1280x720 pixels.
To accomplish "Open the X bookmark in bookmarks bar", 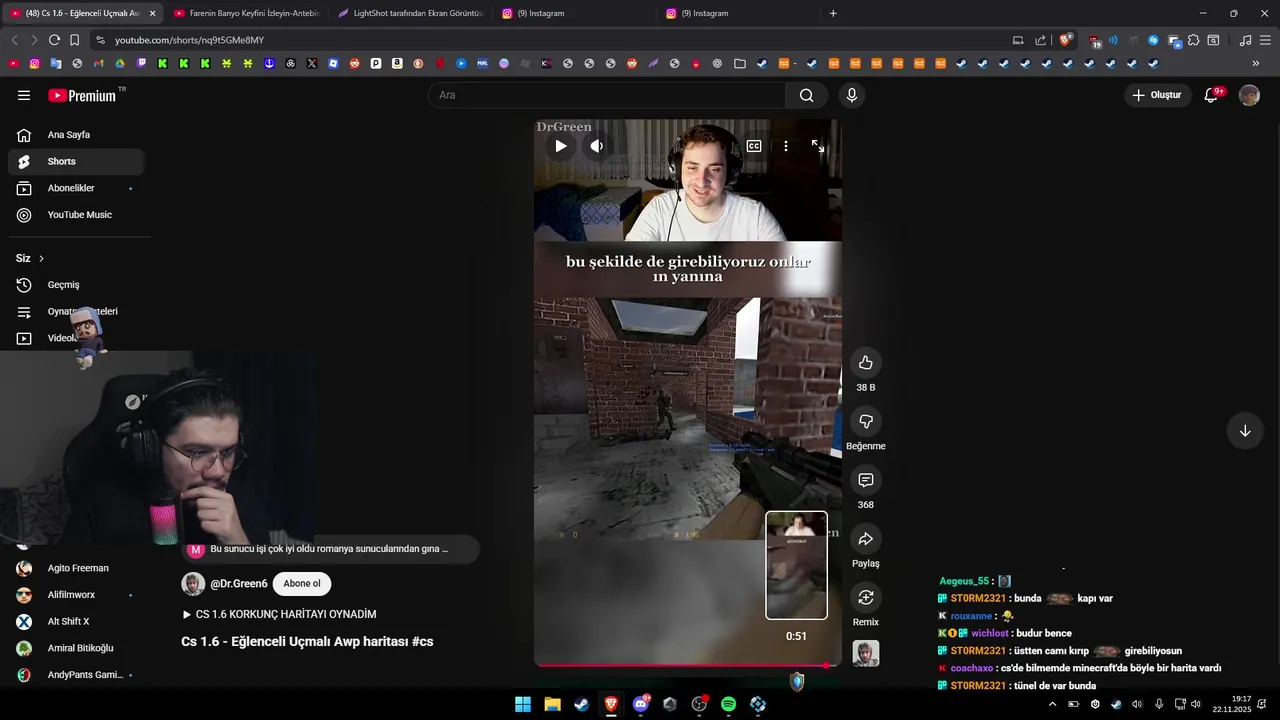I will click(312, 63).
